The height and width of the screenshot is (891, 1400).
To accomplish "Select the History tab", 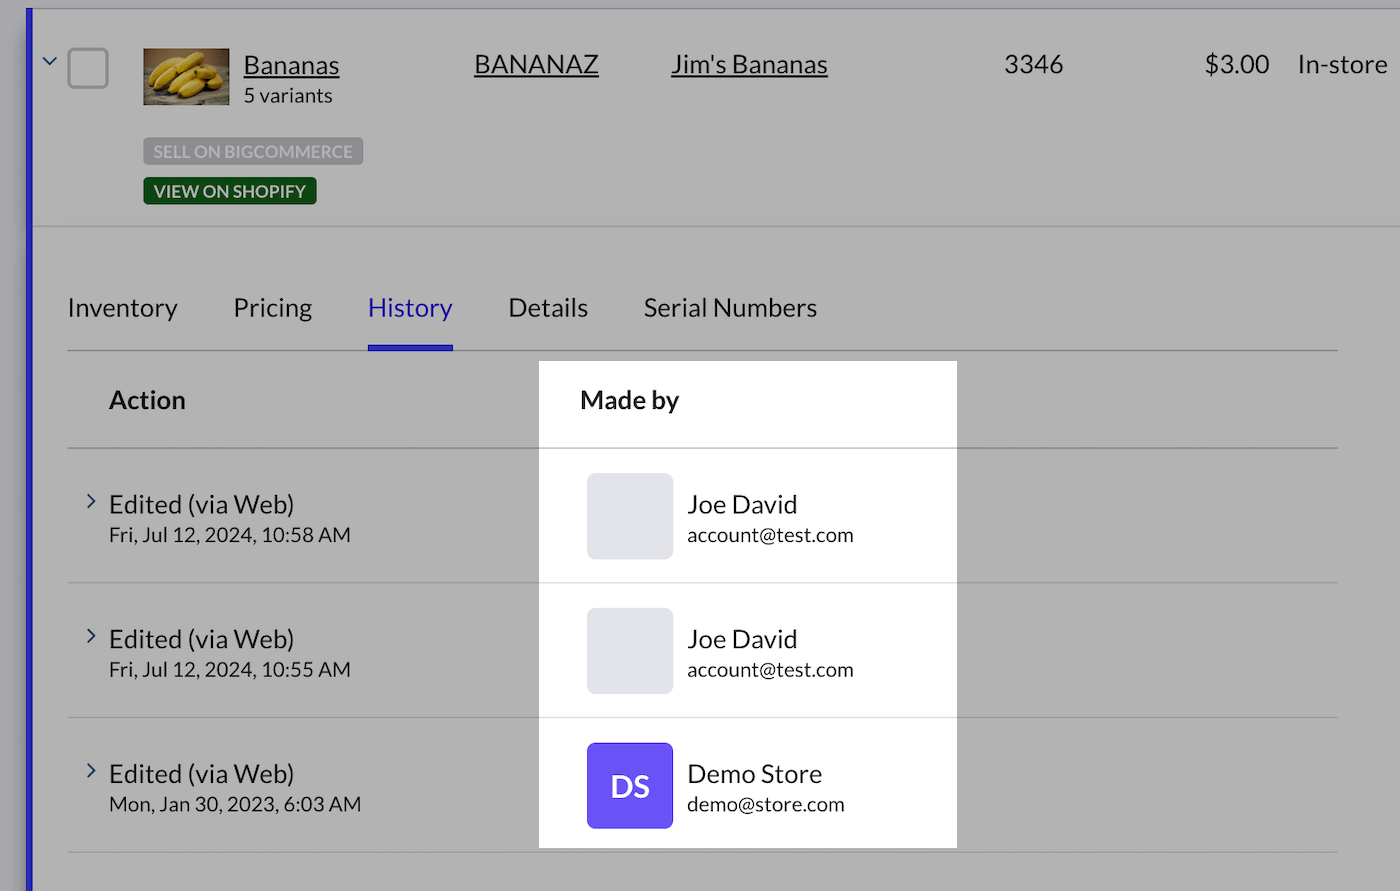I will (410, 308).
